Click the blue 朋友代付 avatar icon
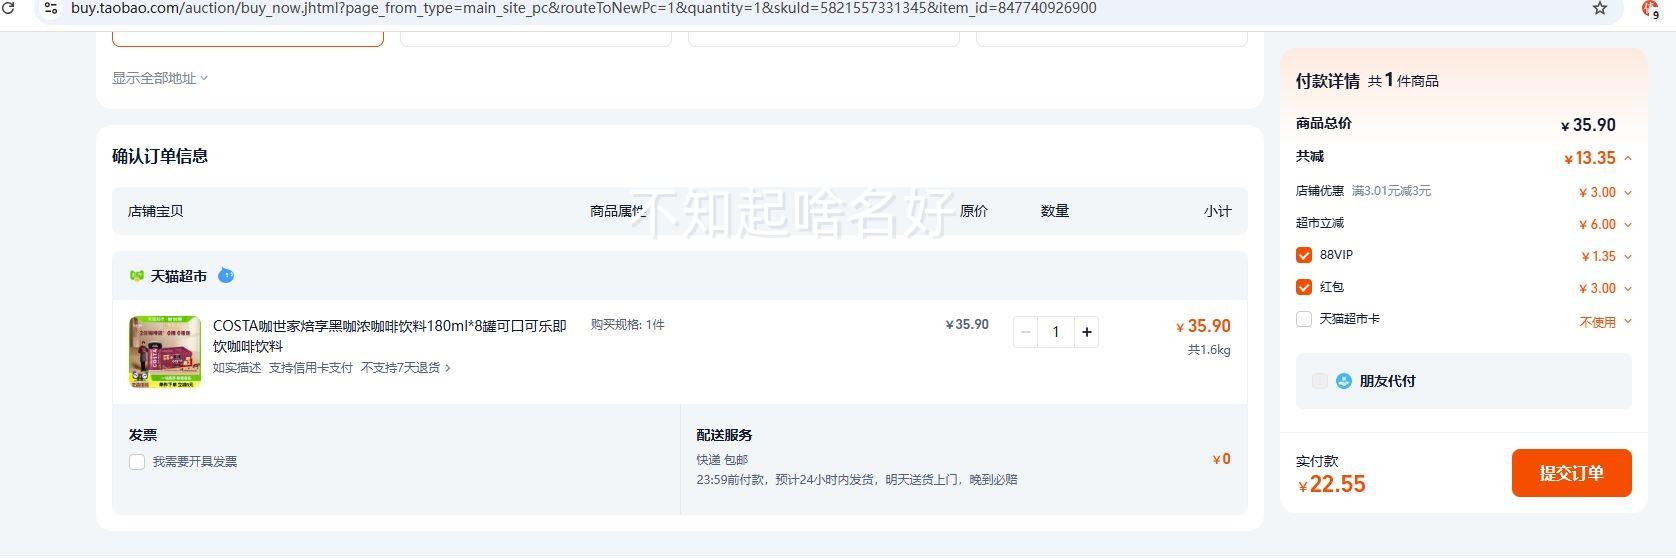The width and height of the screenshot is (1676, 558). pyautogui.click(x=1344, y=381)
